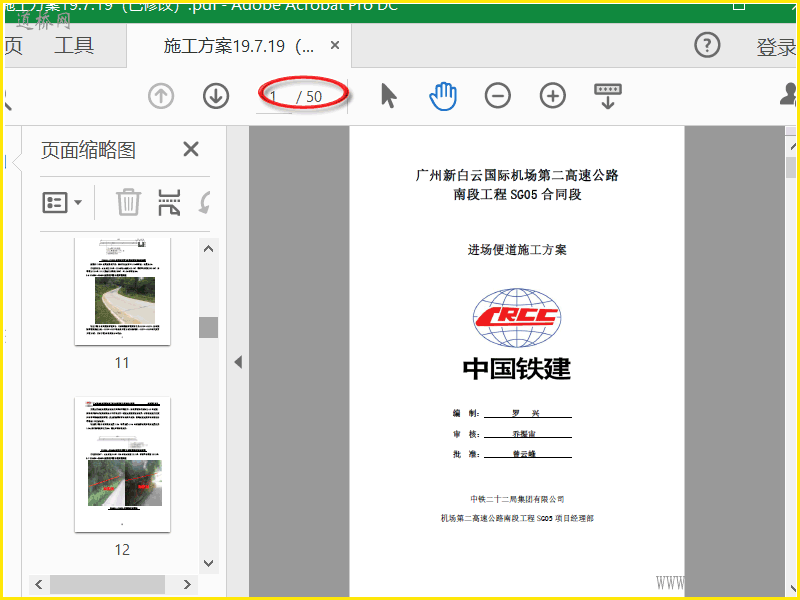Image resolution: width=800 pixels, height=600 pixels.
Task: Zoom out with the minus icon
Action: (x=498, y=96)
